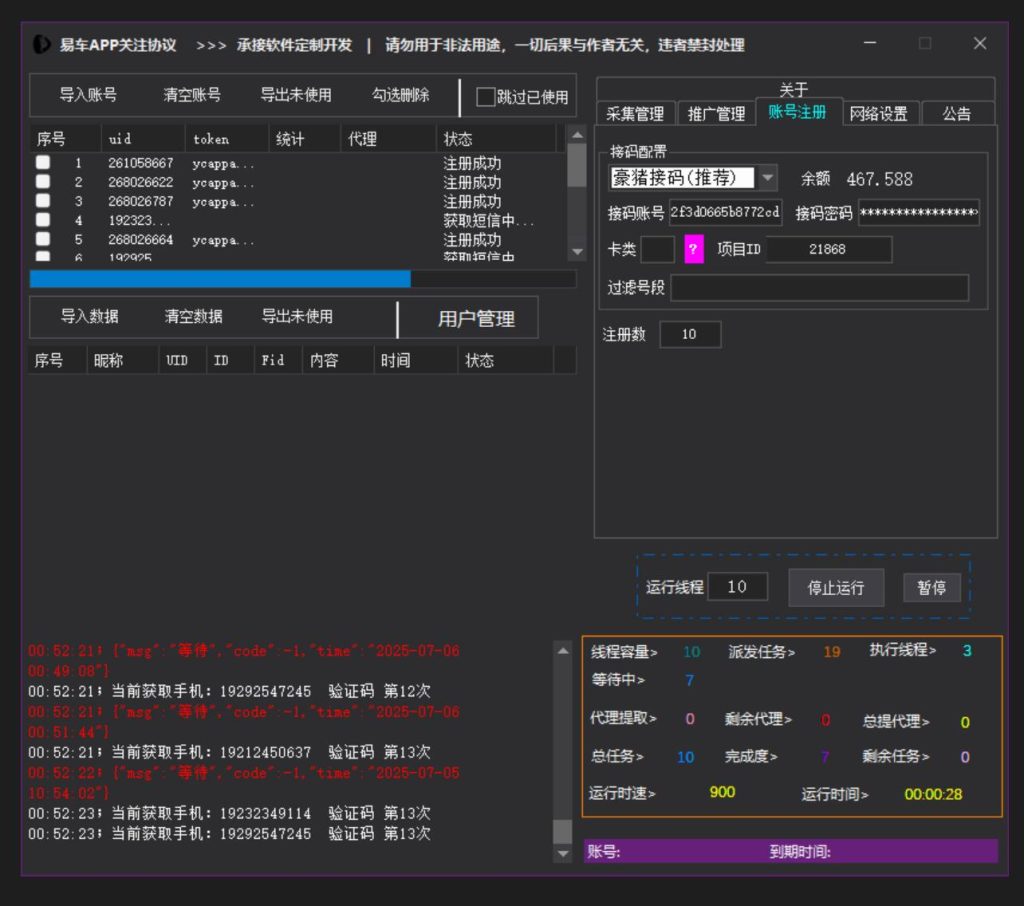Click 导入账号 to import accounts
This screenshot has width=1024, height=906.
88,96
